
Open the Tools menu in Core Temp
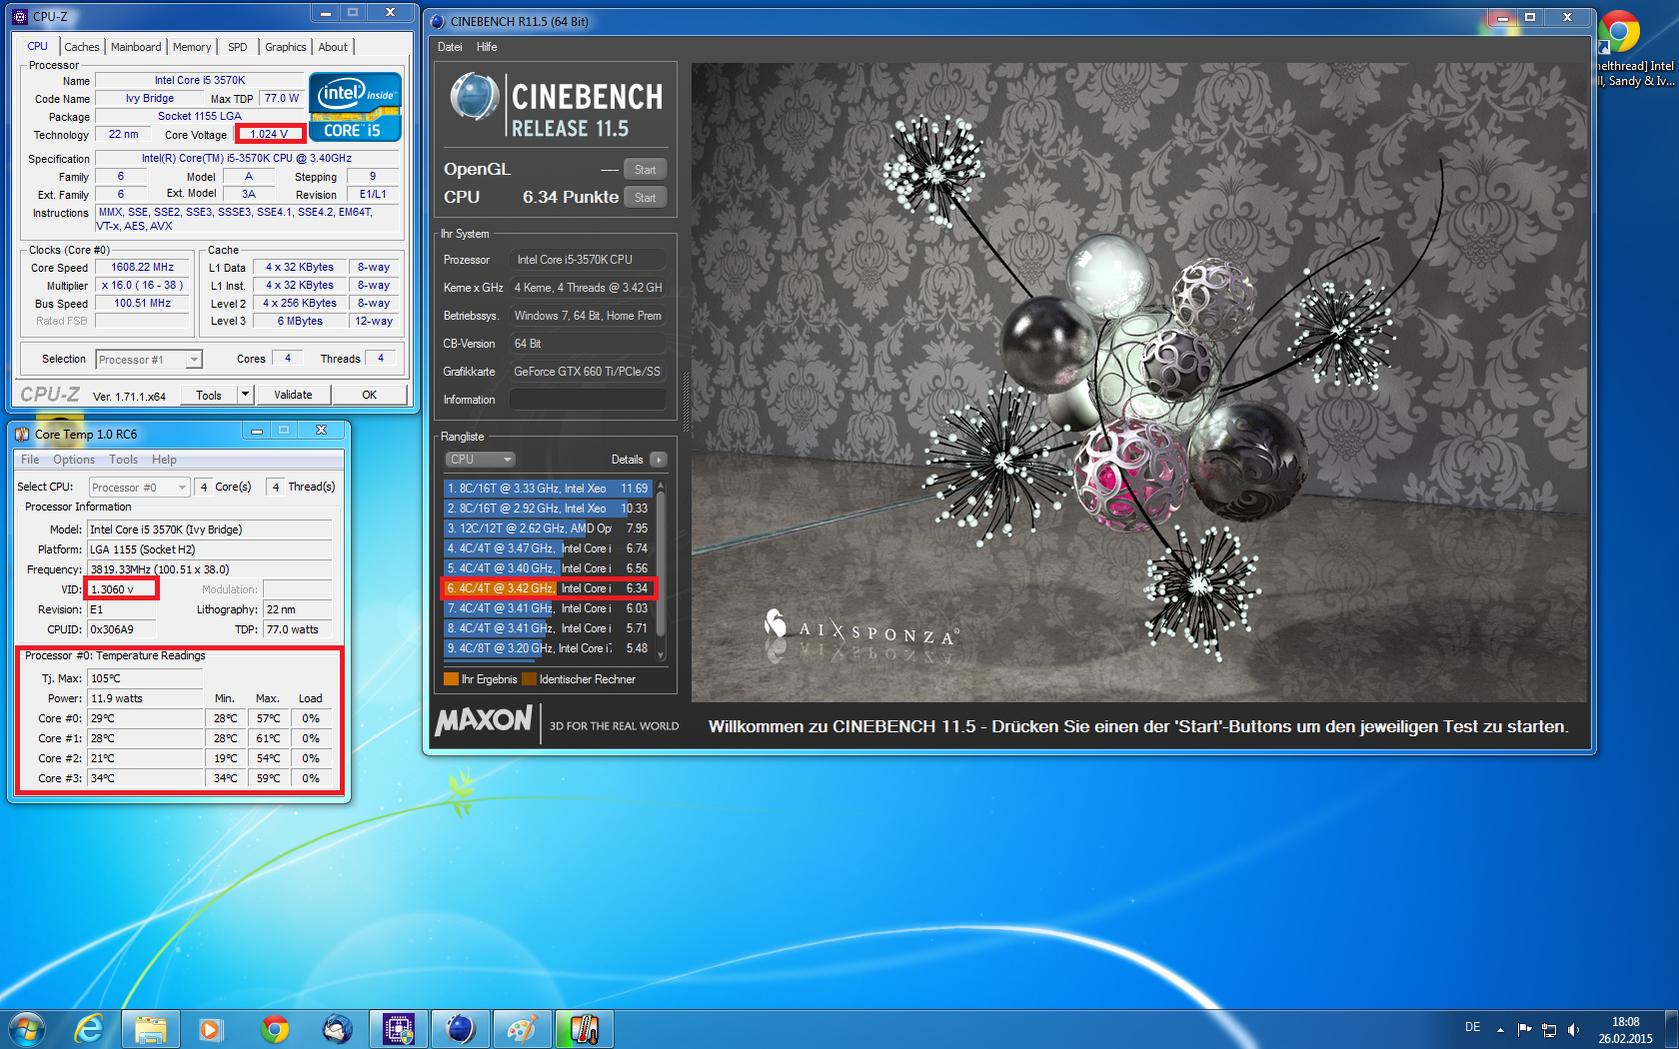pos(123,460)
